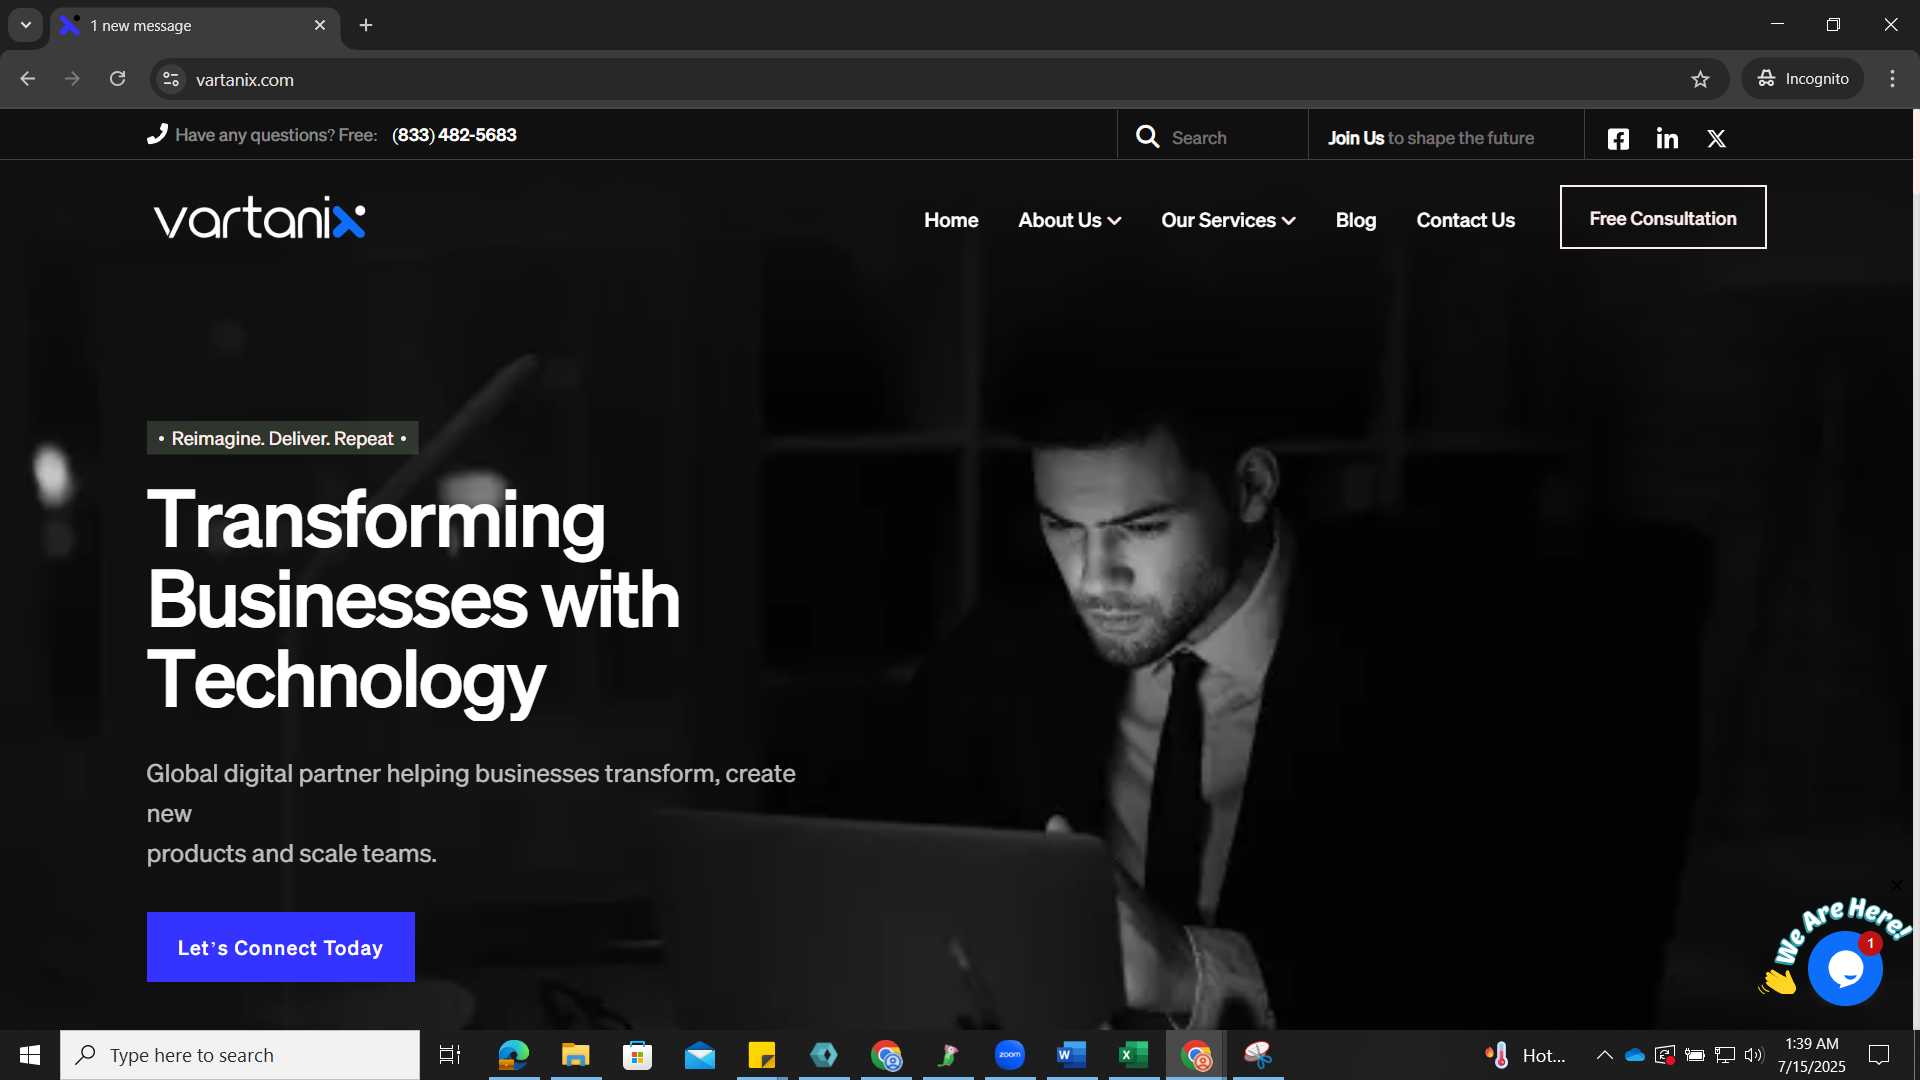Go to the Home page

click(951, 220)
